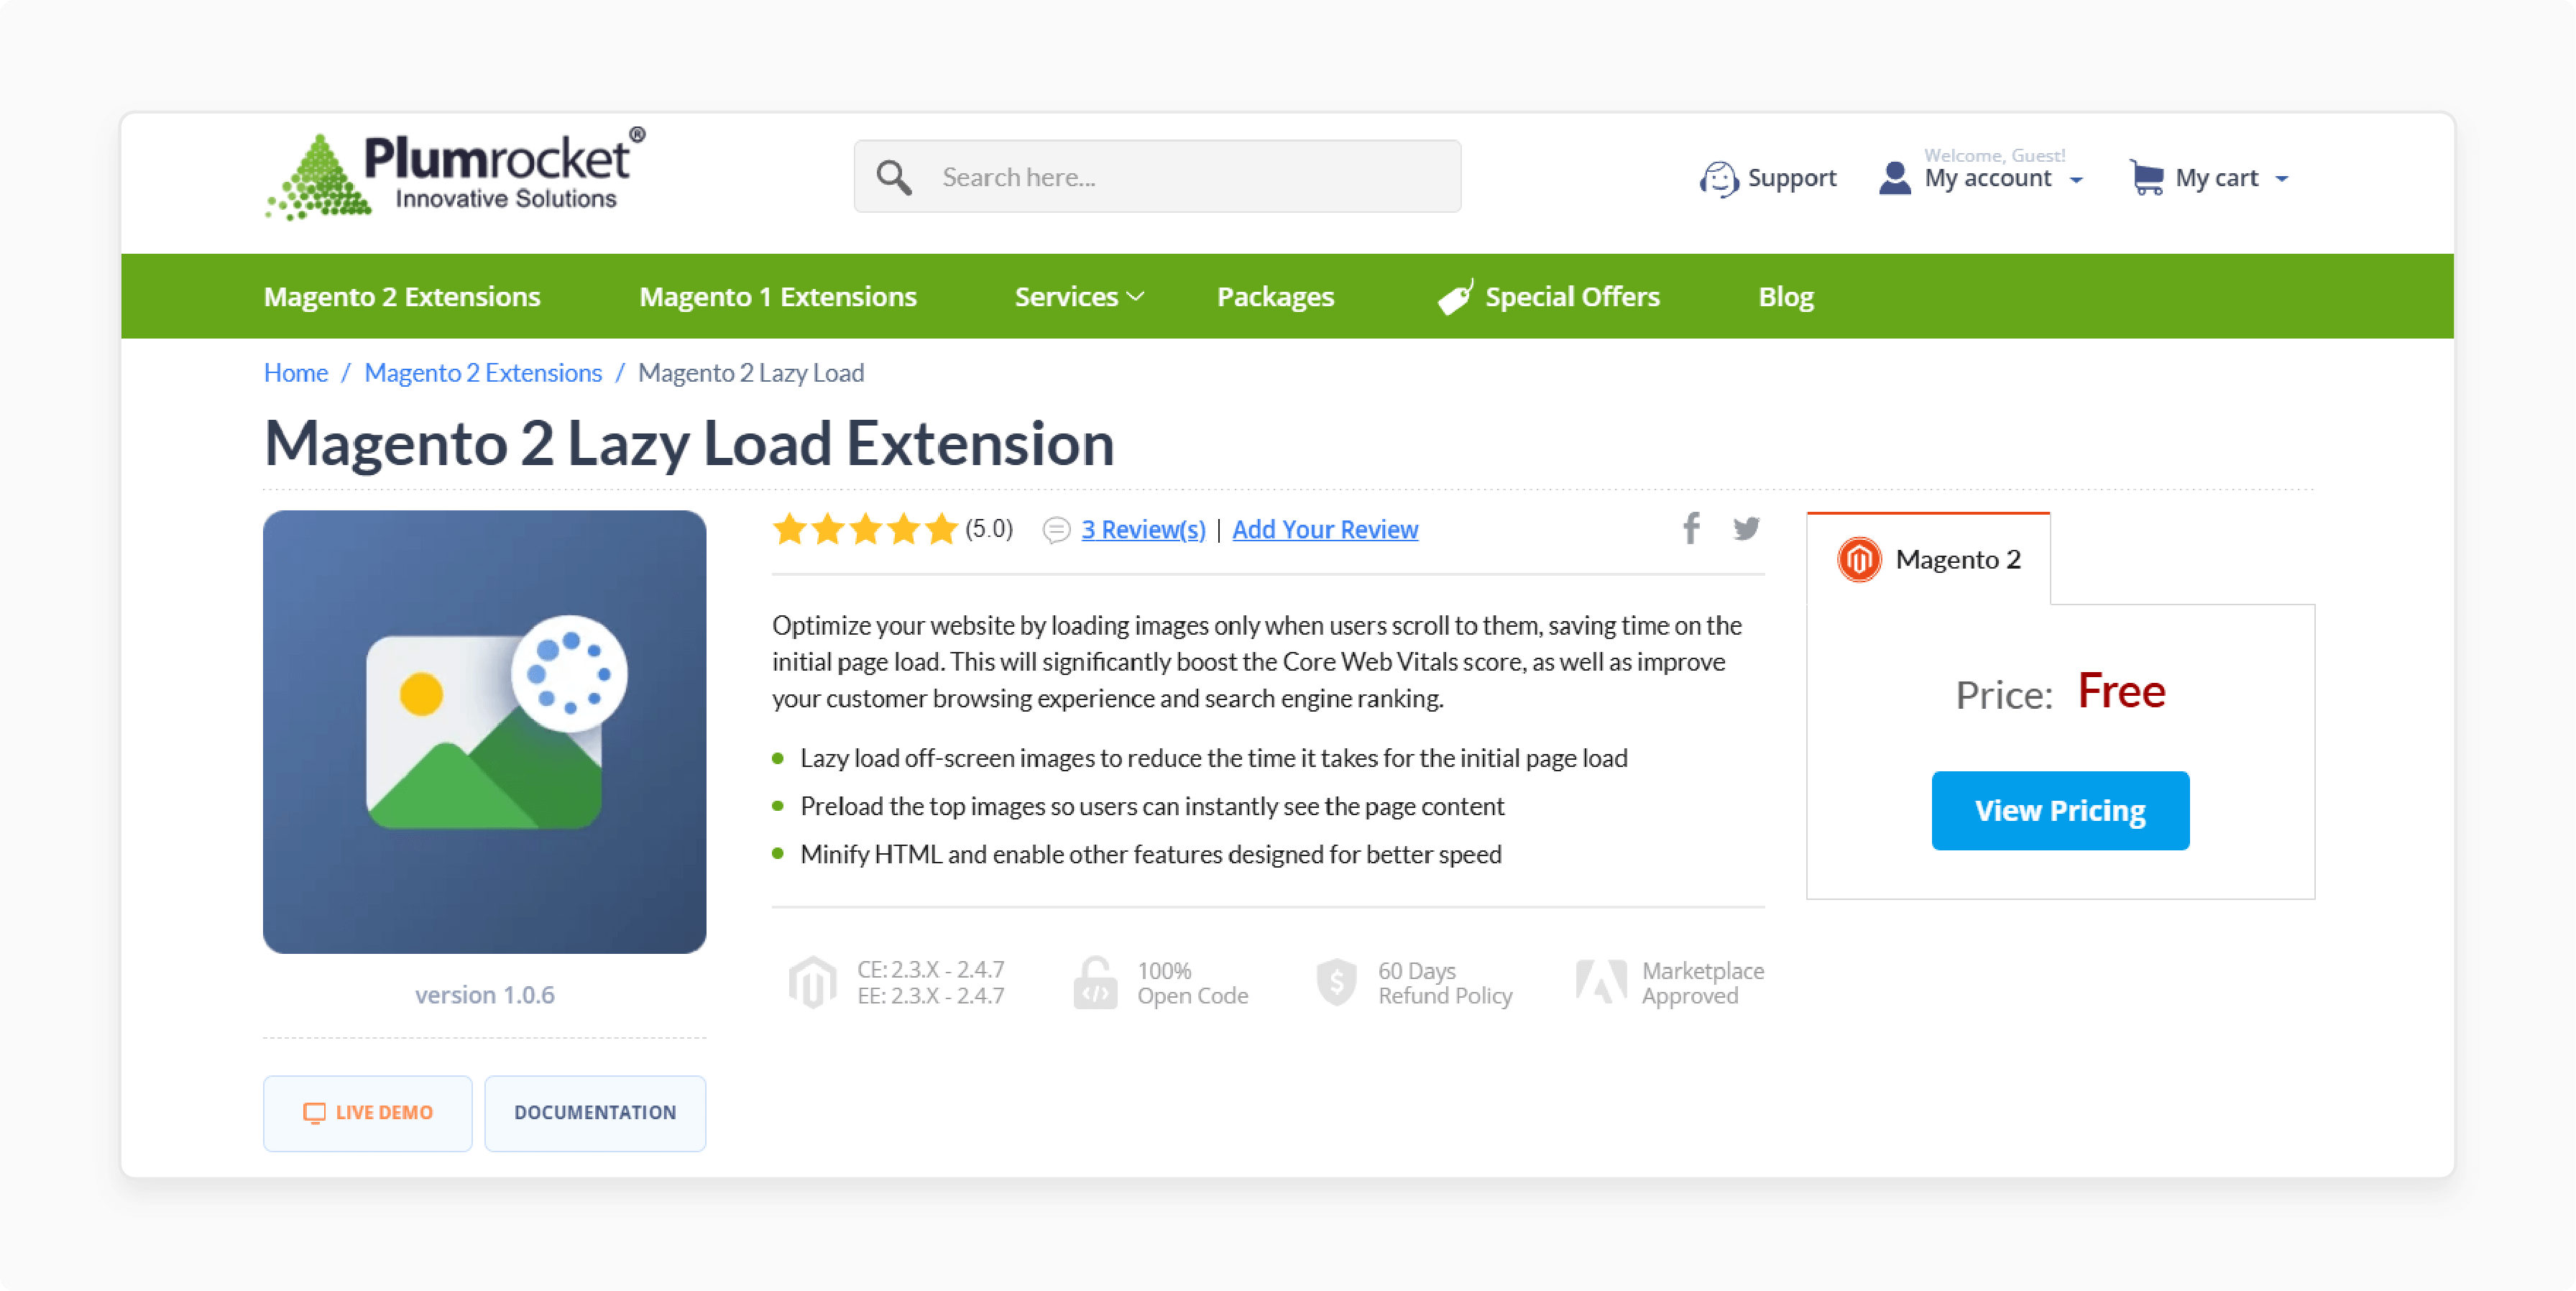The width and height of the screenshot is (2576, 1291).
Task: Go to Home breadcrumb link
Action: 296,373
